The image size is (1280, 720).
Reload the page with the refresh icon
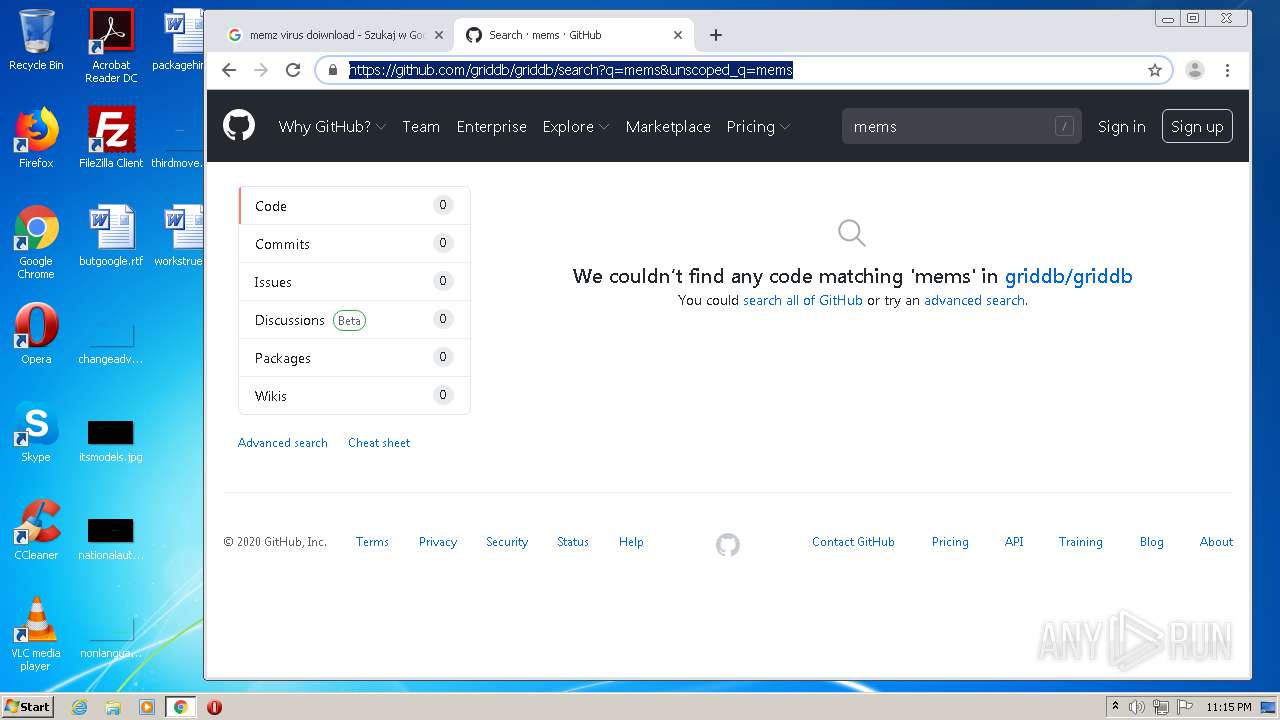coord(293,70)
